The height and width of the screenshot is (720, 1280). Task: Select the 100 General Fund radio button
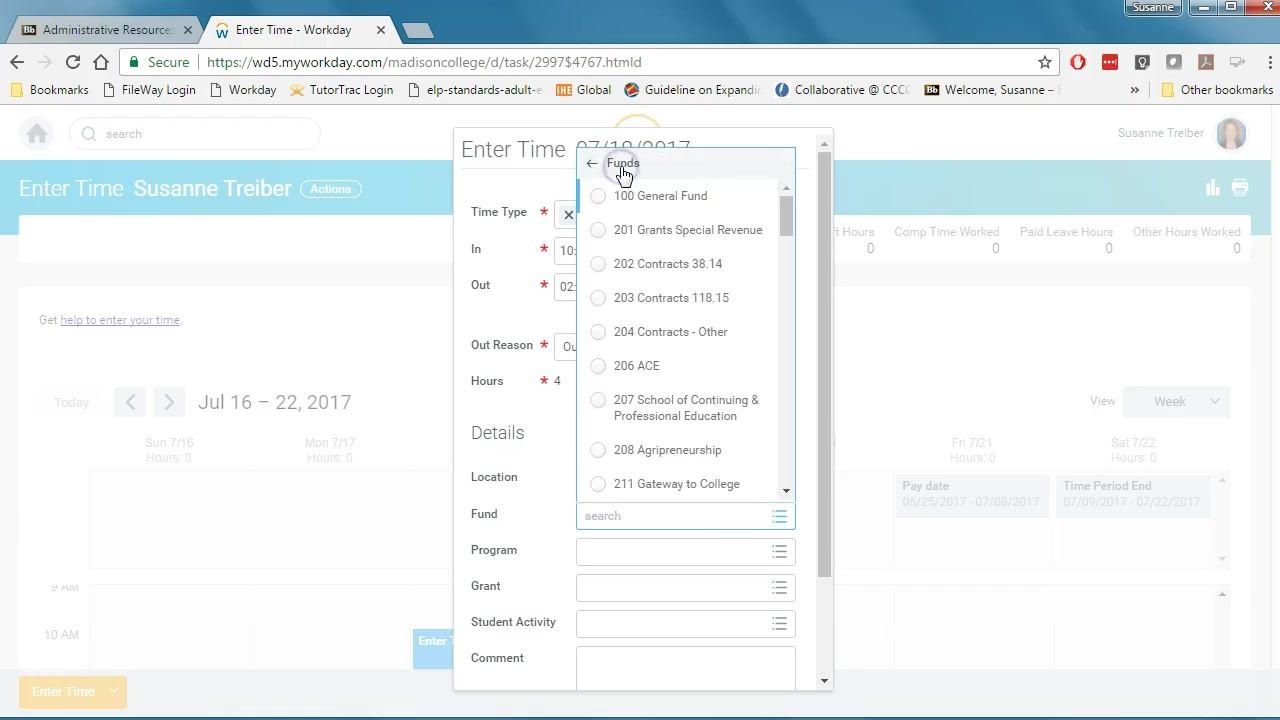point(598,196)
